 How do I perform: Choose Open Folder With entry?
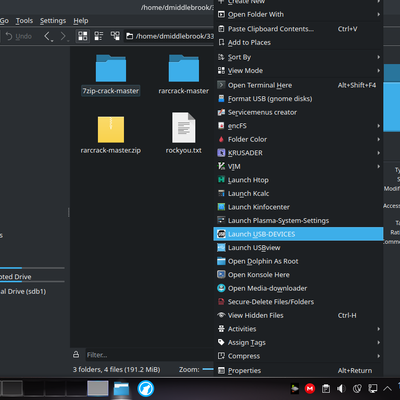click(x=298, y=14)
